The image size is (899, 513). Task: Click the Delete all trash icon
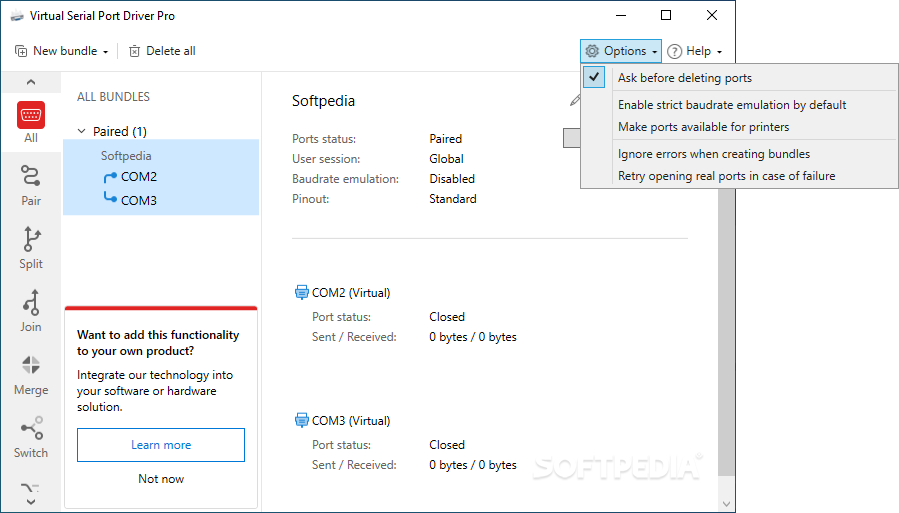pyautogui.click(x=134, y=51)
